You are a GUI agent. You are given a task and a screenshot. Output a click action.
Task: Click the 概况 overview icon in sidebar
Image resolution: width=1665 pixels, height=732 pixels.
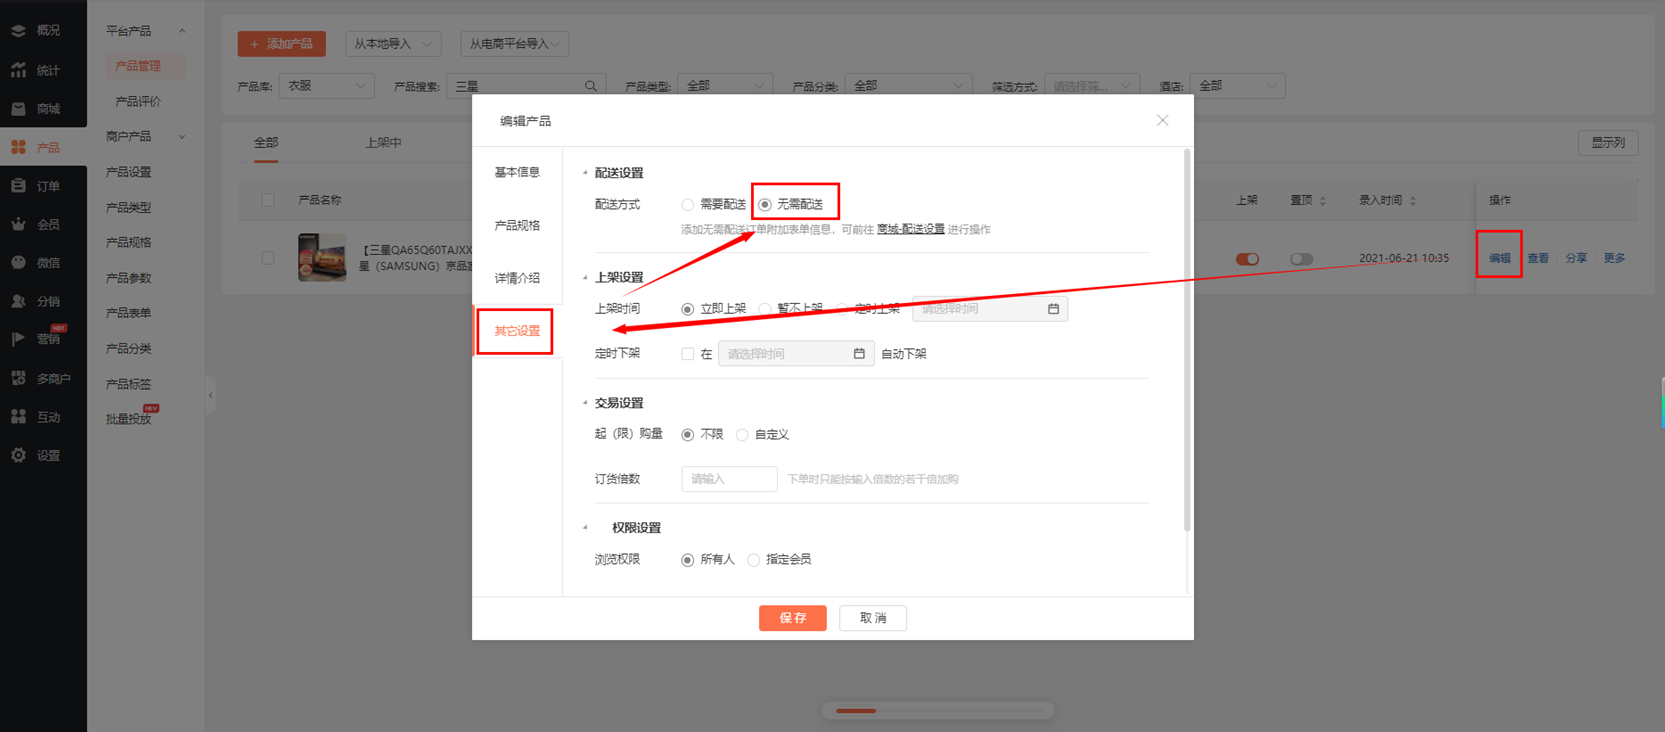[x=19, y=30]
